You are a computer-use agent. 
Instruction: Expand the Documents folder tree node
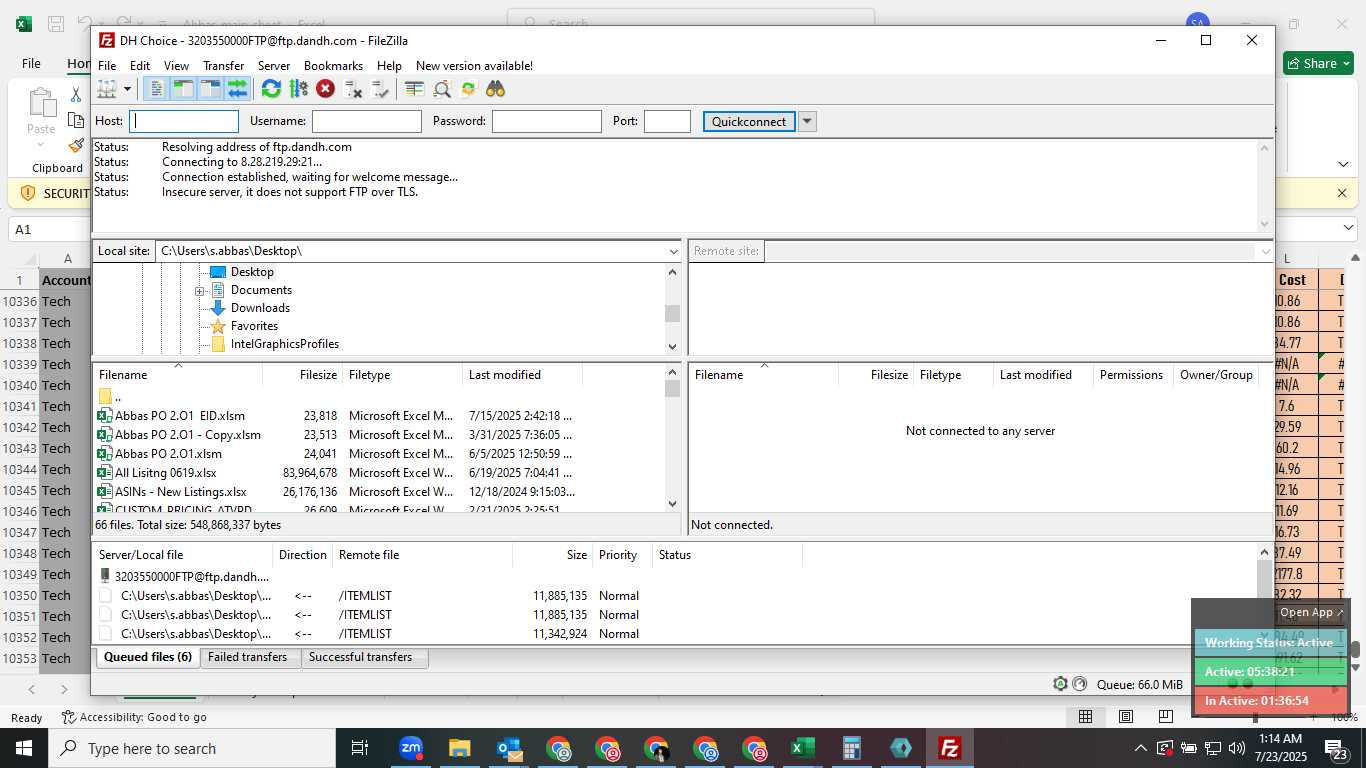coord(200,291)
